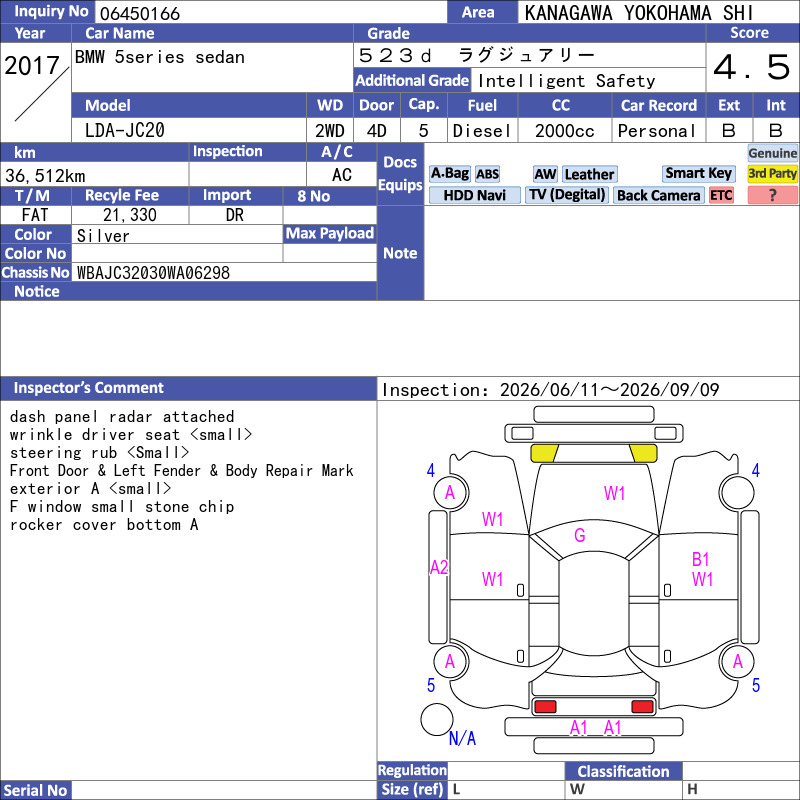Click the B grade under Ext
The height and width of the screenshot is (800, 800).
click(729, 131)
